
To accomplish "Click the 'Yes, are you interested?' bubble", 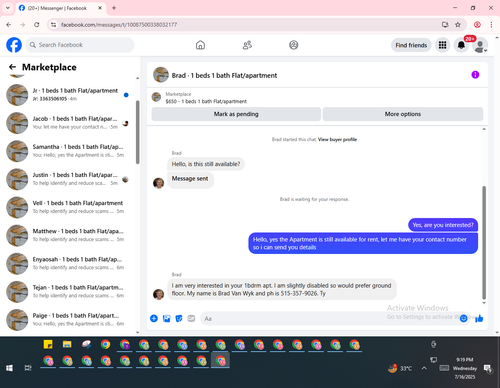I will click(x=443, y=225).
